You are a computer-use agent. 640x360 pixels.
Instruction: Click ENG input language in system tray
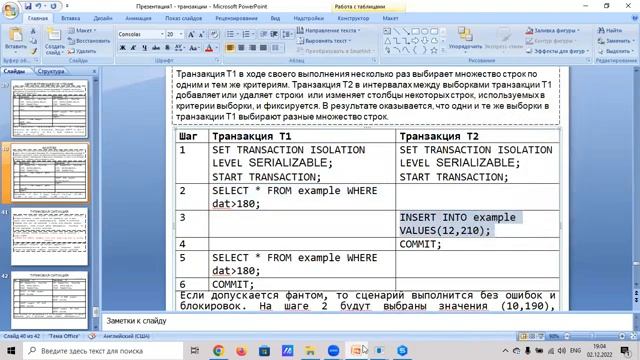tap(575, 351)
